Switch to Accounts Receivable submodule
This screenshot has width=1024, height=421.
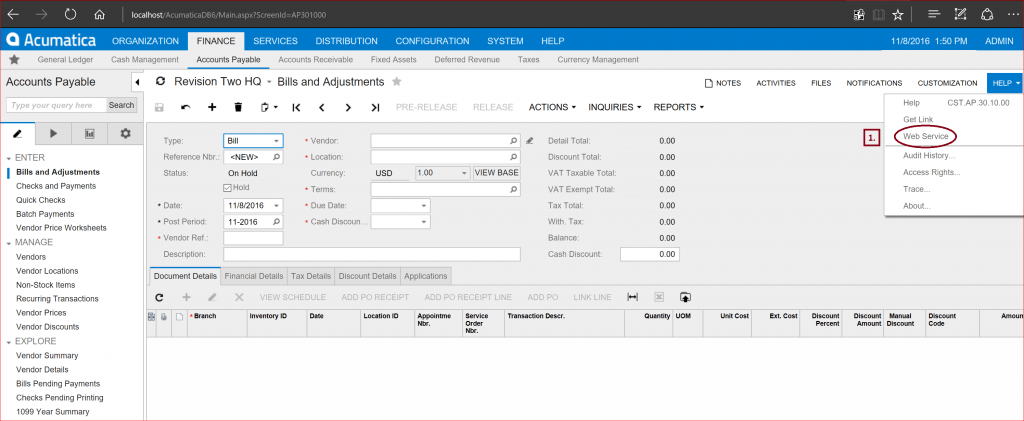coord(315,59)
